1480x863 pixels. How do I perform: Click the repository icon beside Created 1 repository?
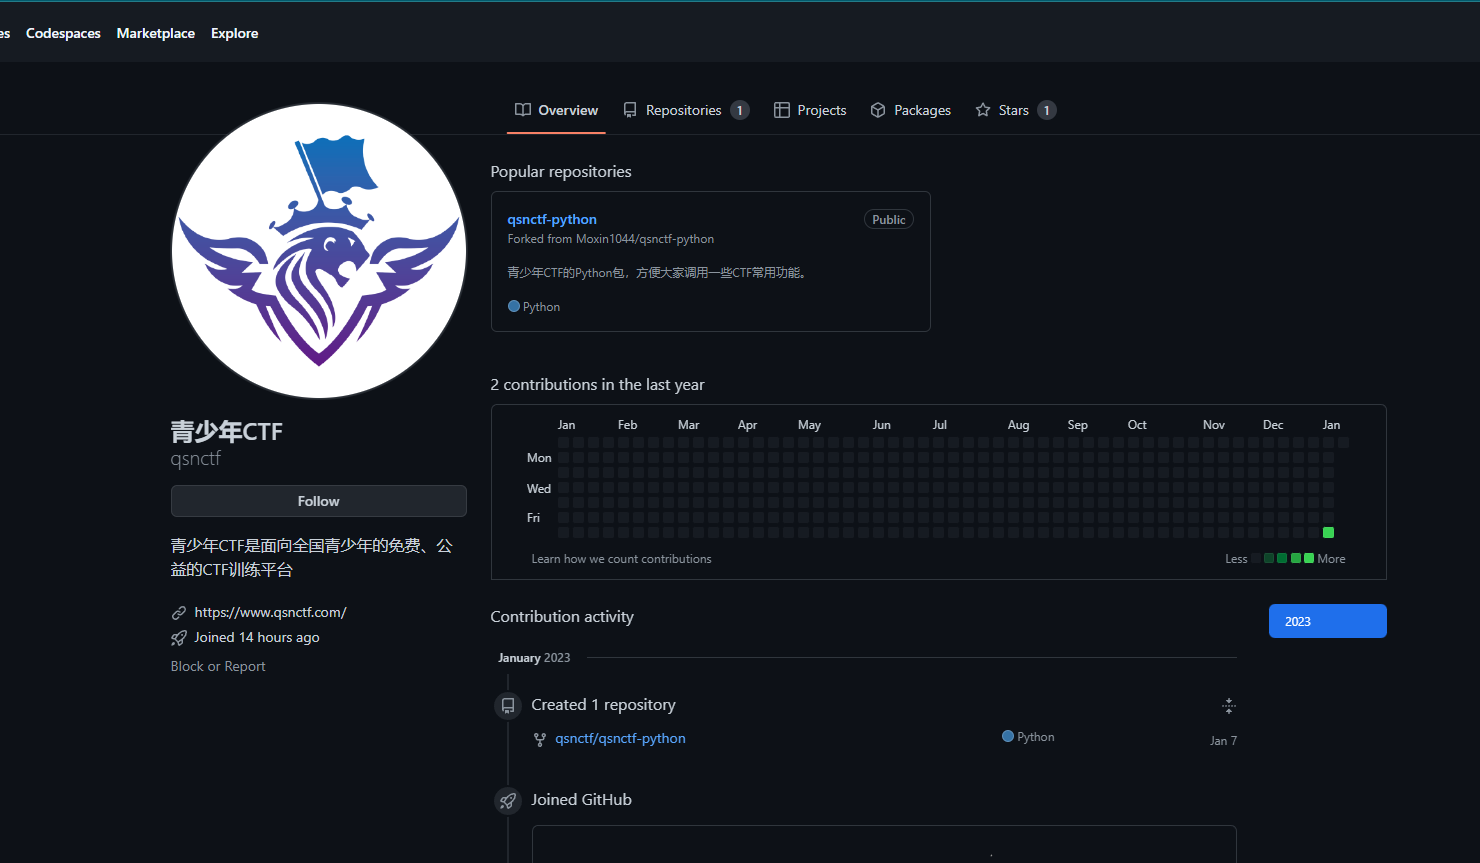tap(507, 705)
